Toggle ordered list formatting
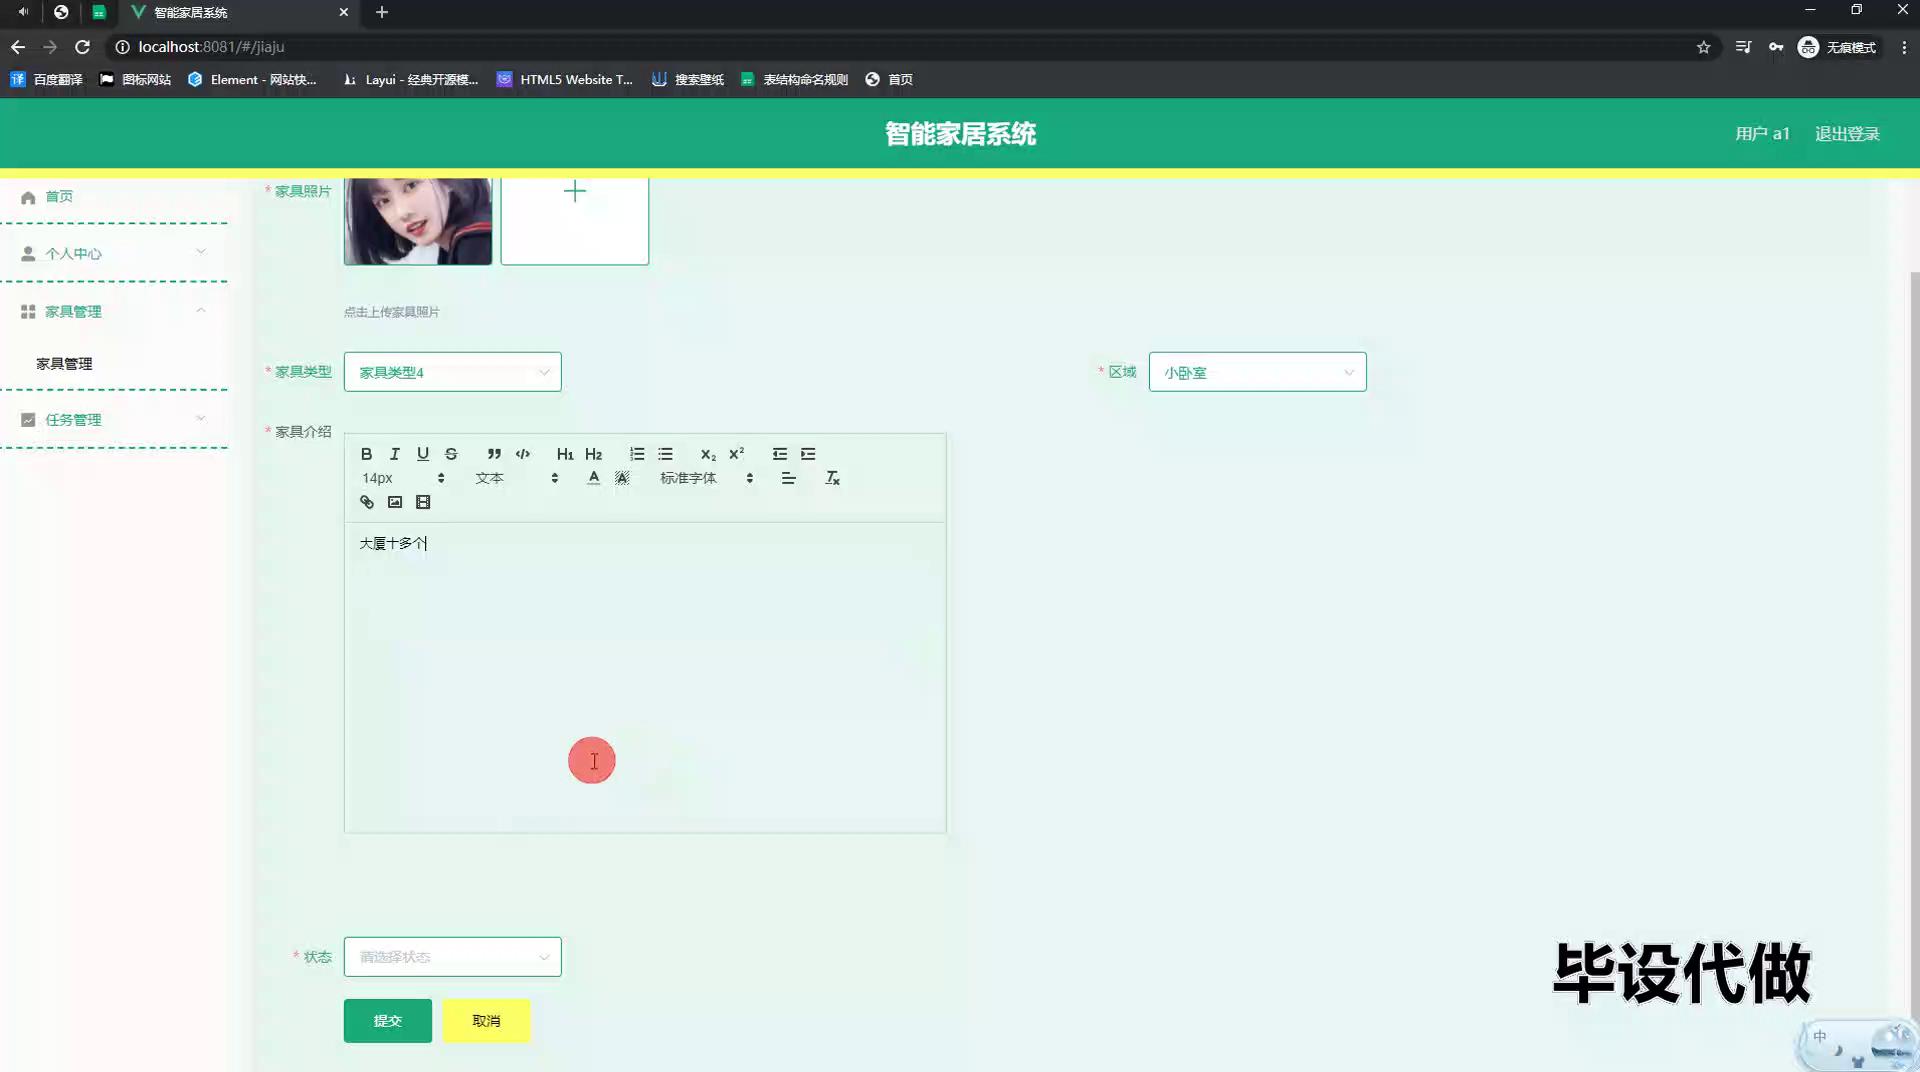The image size is (1920, 1072). pyautogui.click(x=637, y=454)
